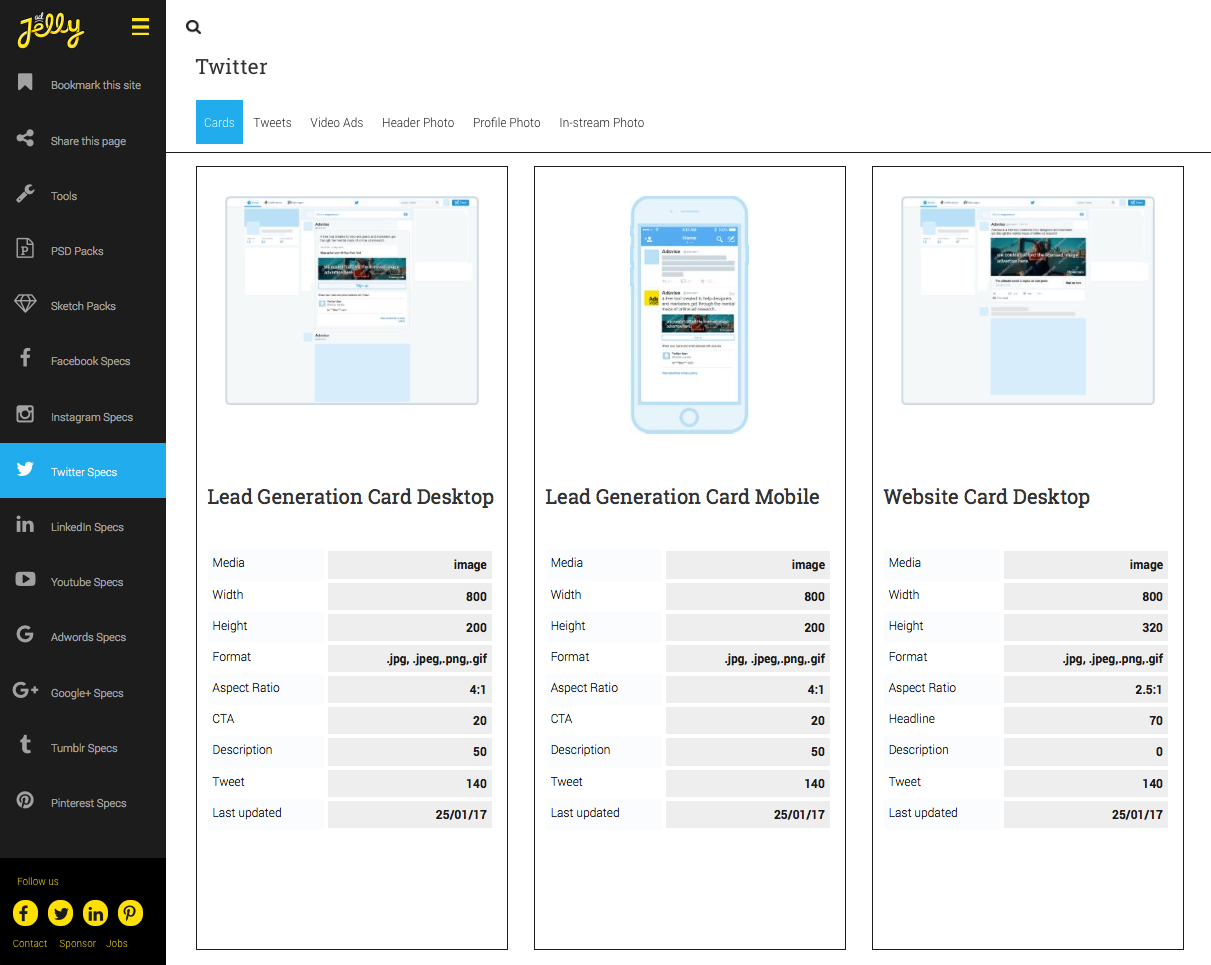Go to Tumblr Specs

click(x=84, y=748)
